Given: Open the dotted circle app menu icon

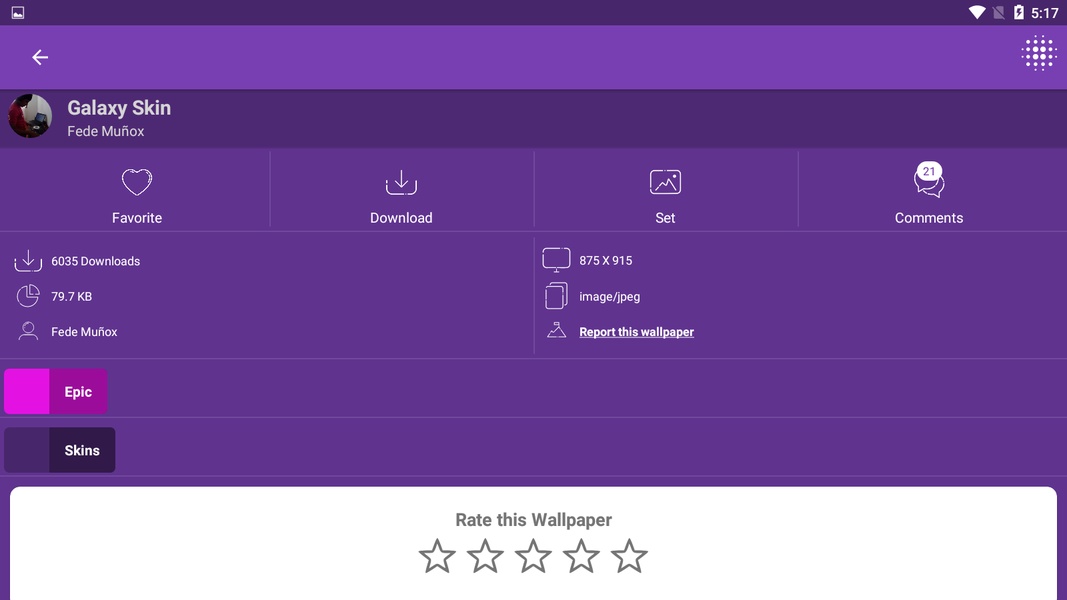Looking at the screenshot, I should coord(1038,53).
